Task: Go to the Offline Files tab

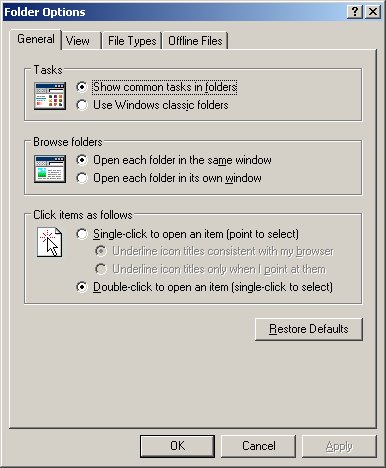Action: (195, 41)
